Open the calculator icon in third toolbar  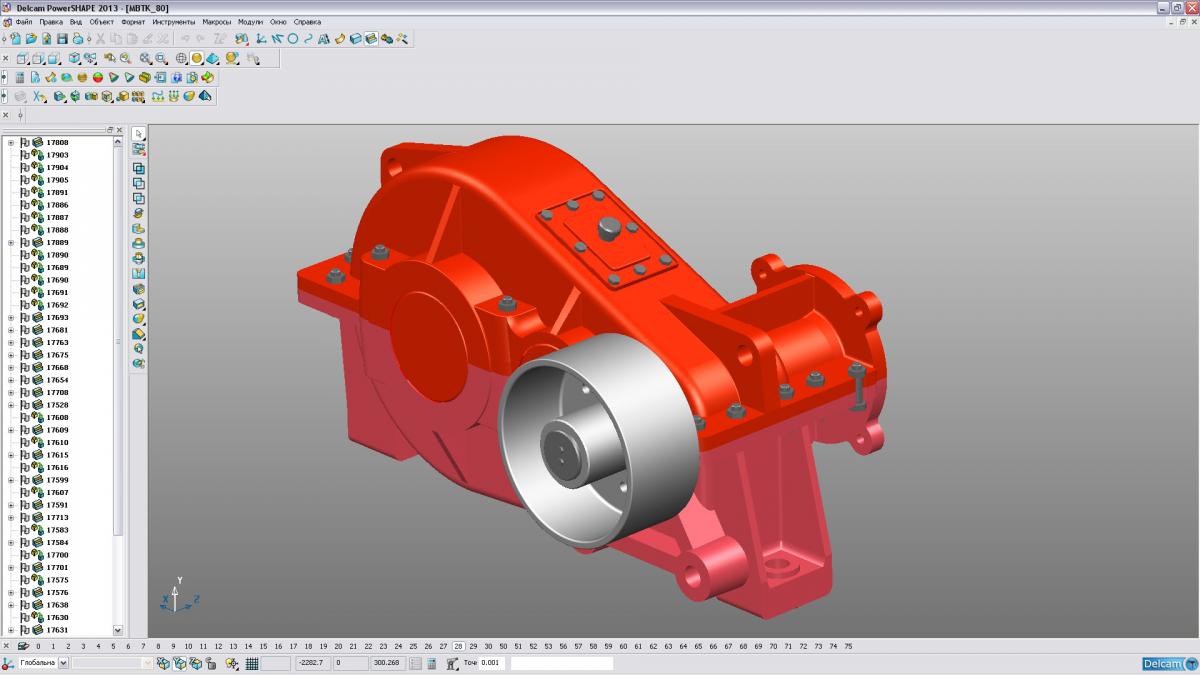pyautogui.click(x=20, y=77)
